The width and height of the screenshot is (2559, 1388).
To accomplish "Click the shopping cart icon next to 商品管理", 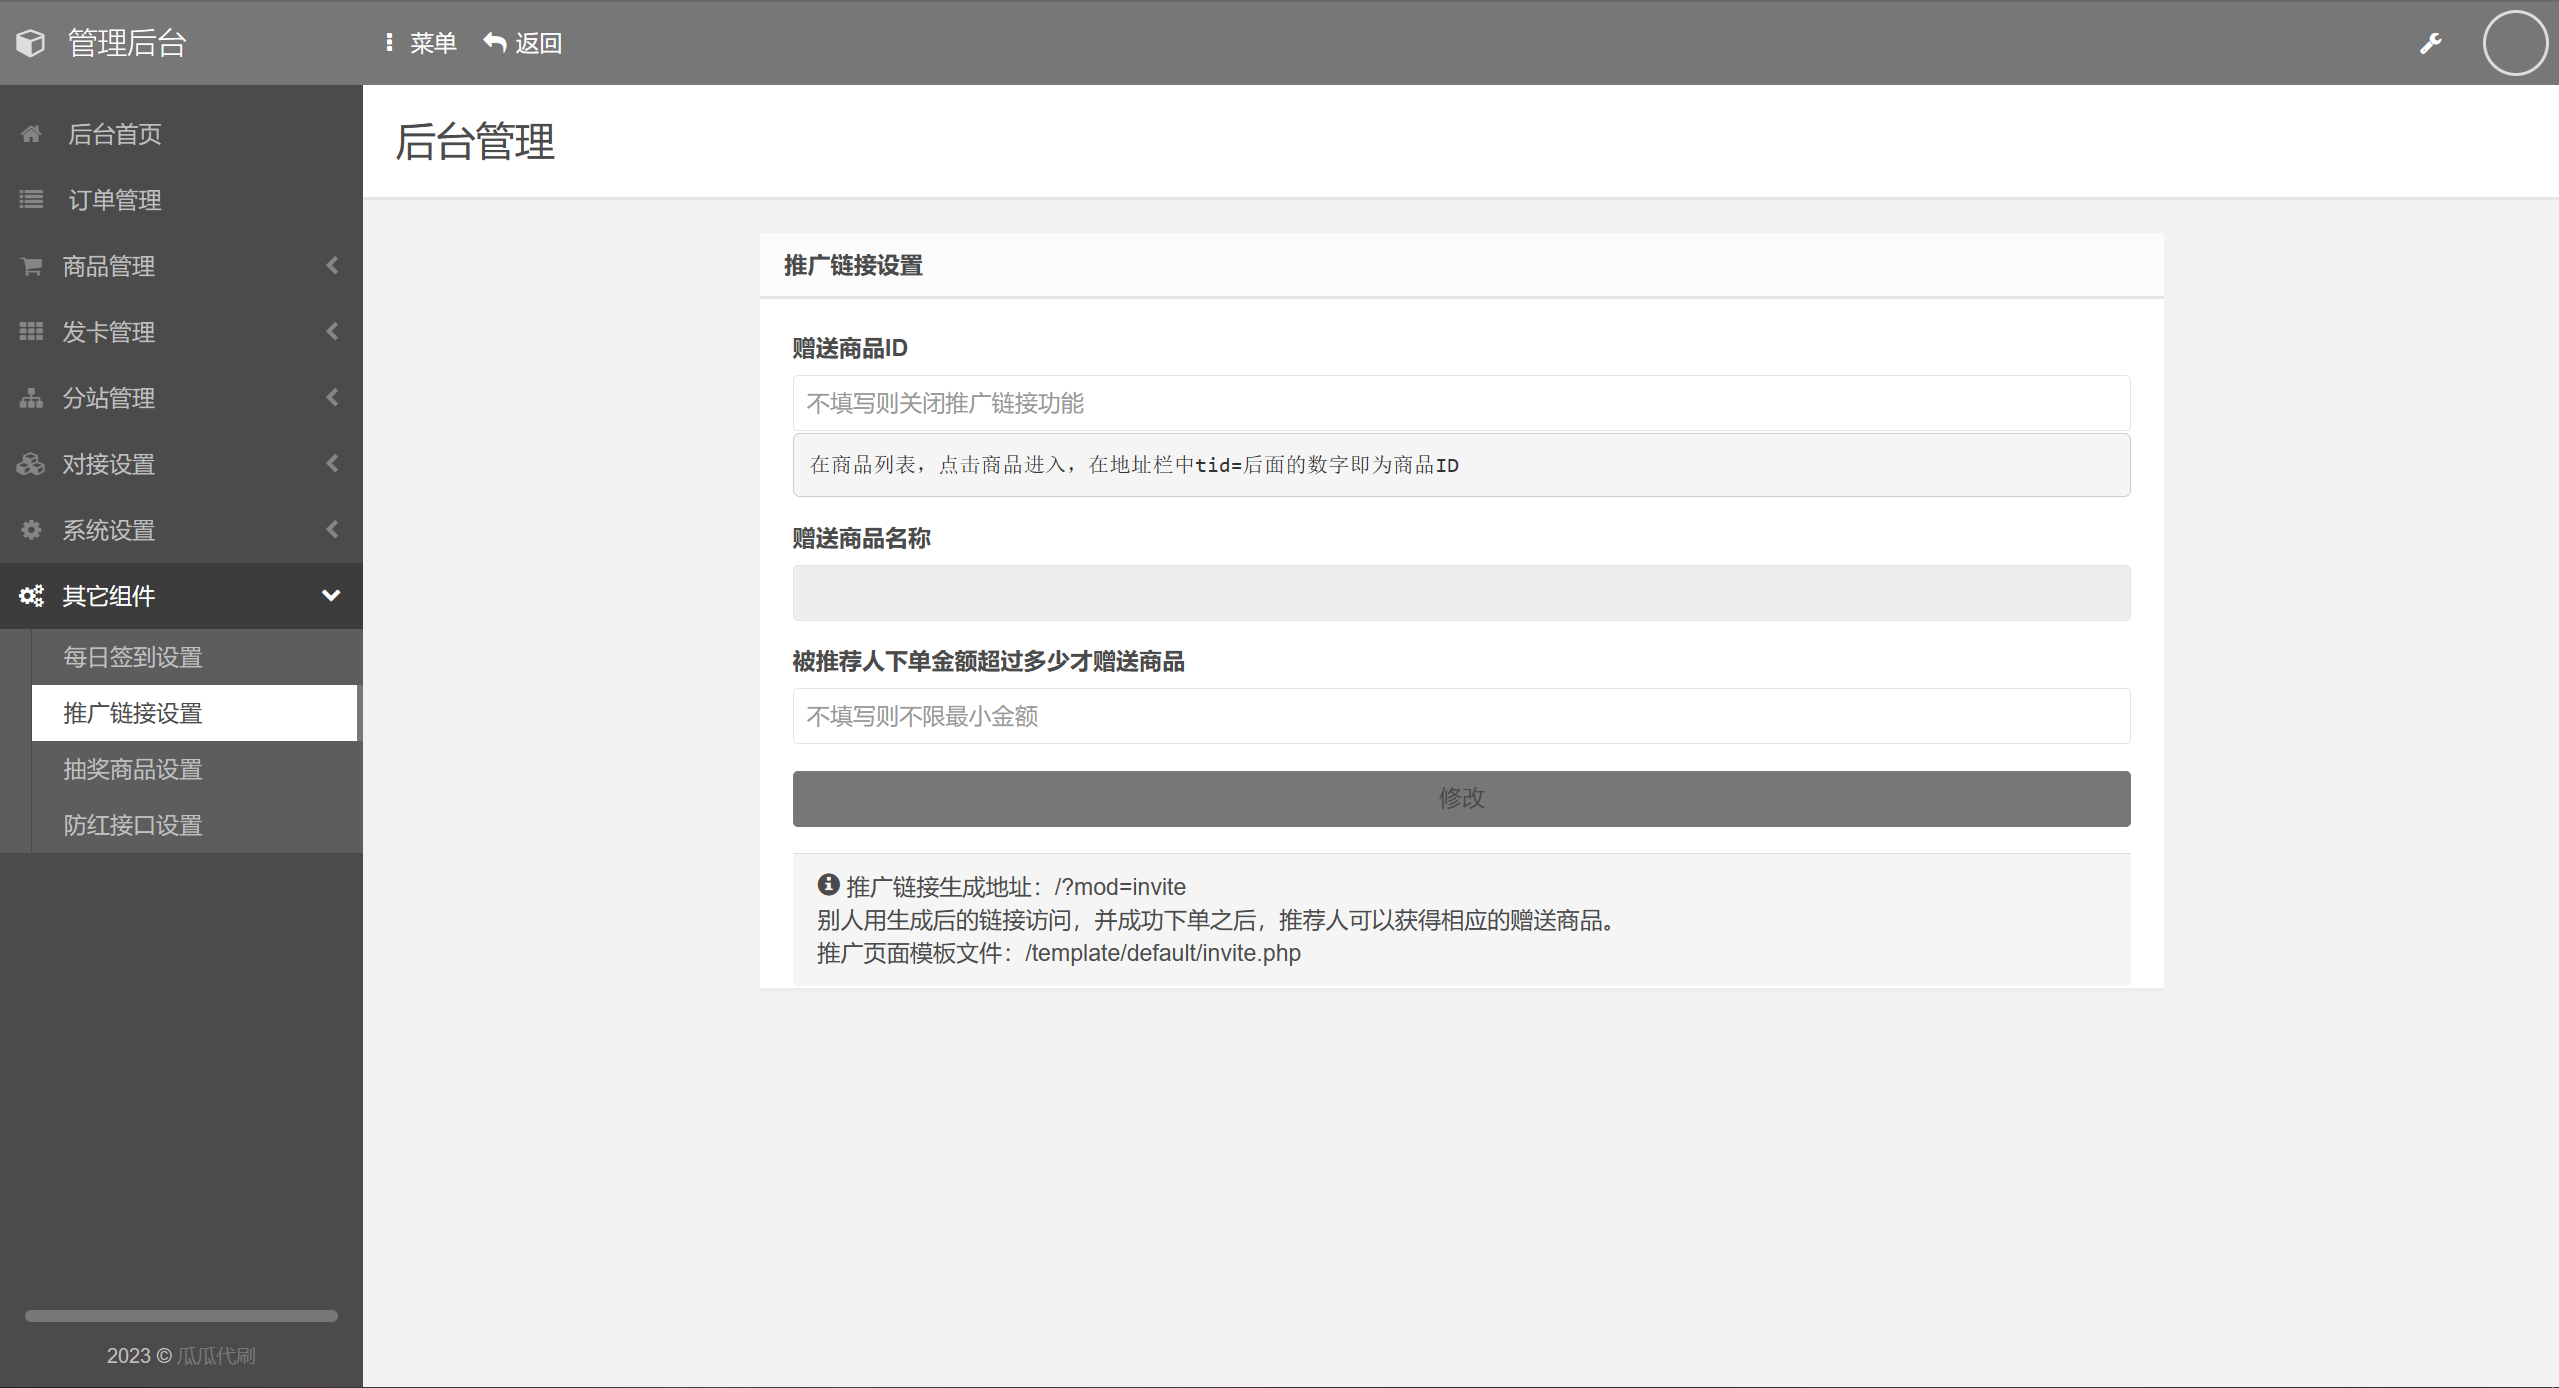I will (31, 266).
